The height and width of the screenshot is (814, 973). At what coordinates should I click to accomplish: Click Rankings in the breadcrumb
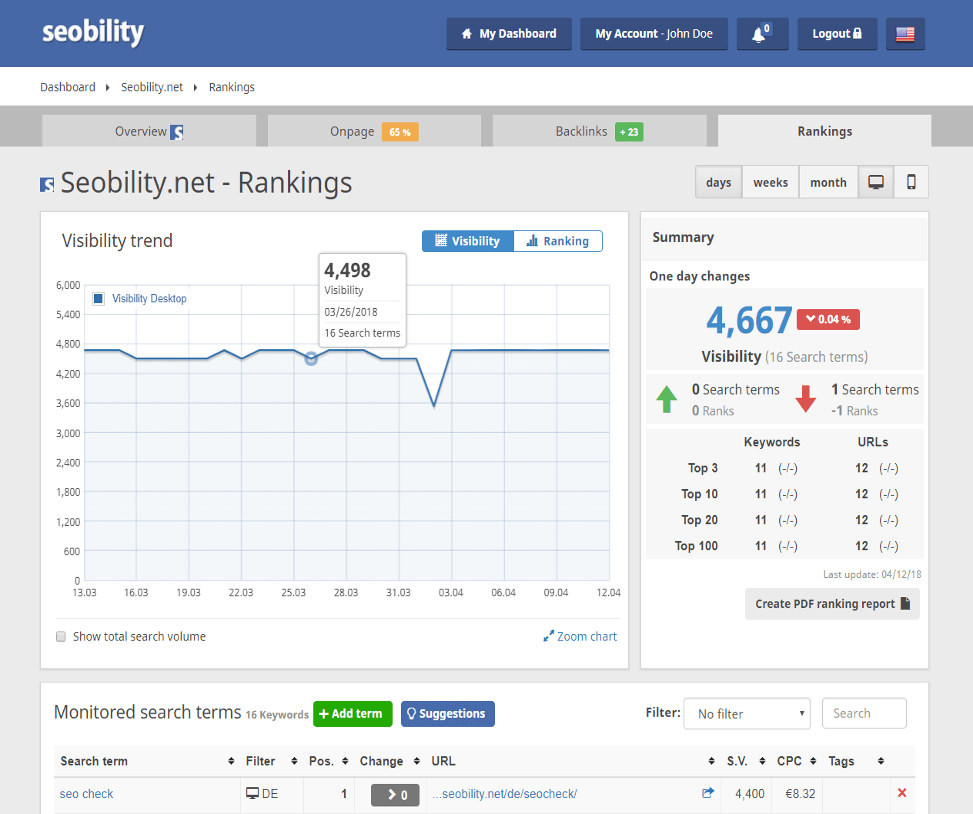[231, 87]
